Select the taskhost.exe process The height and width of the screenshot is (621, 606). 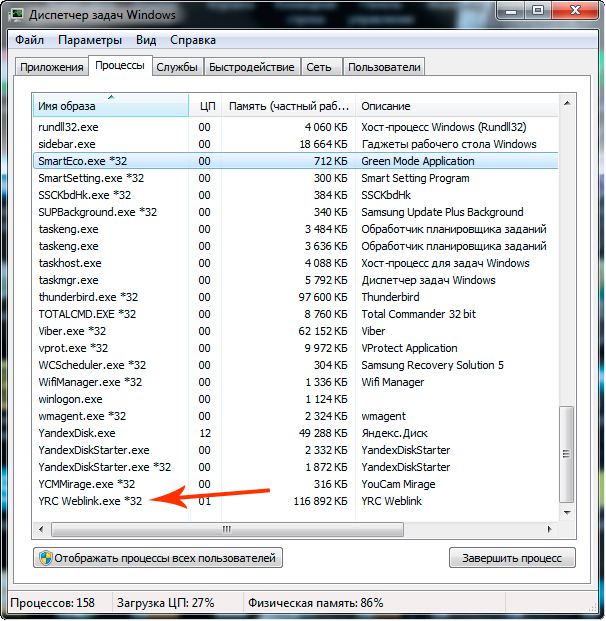click(x=295, y=263)
